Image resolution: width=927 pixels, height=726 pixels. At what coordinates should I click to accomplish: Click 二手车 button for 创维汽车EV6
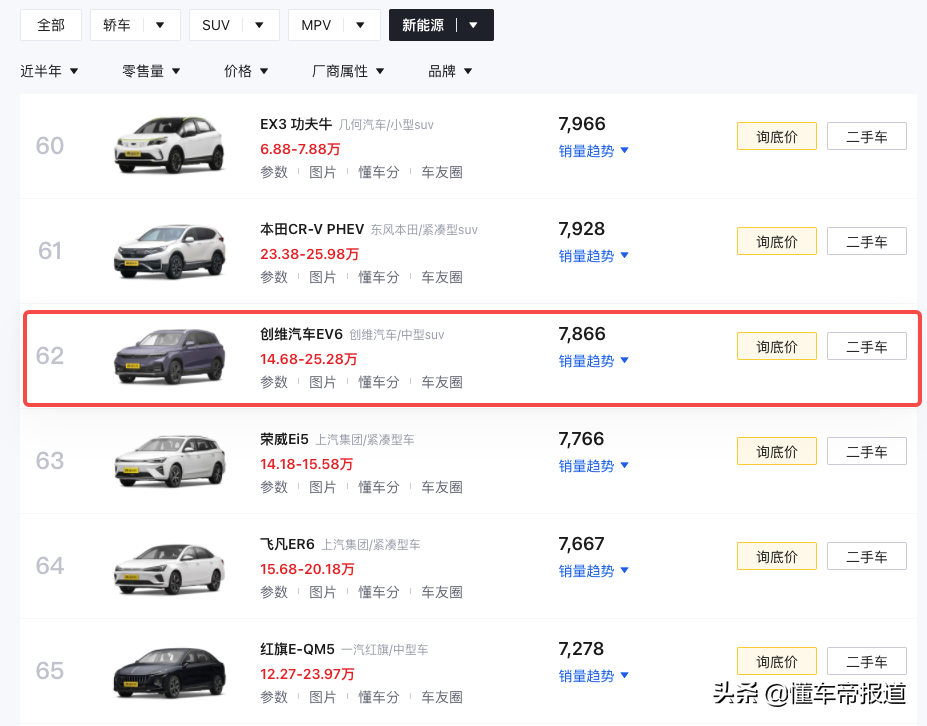point(866,346)
